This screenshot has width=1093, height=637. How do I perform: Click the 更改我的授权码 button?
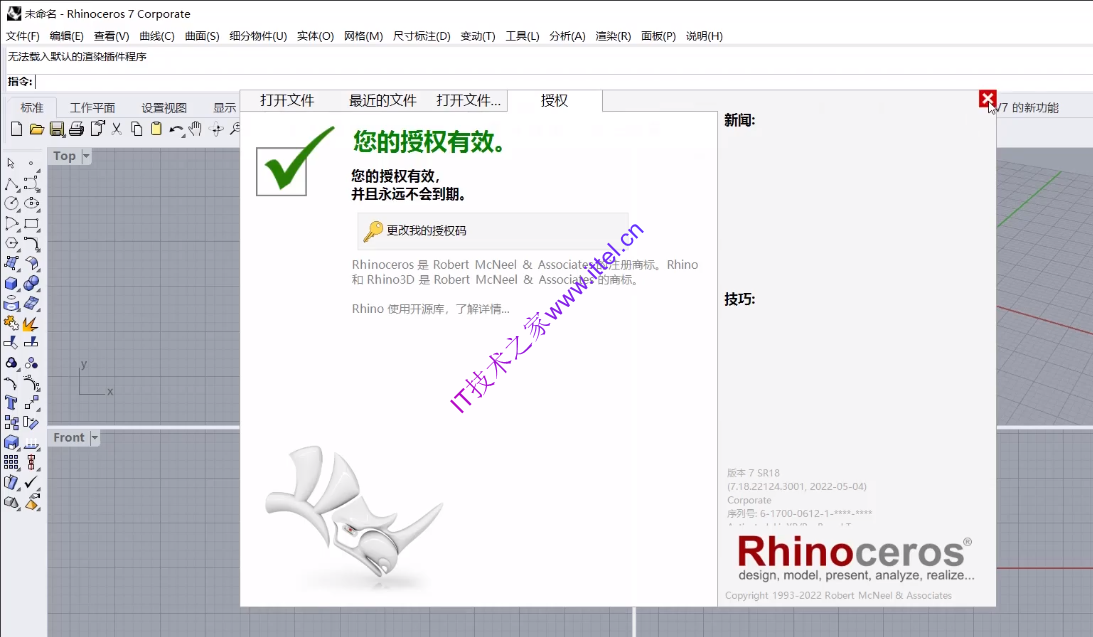[493, 231]
